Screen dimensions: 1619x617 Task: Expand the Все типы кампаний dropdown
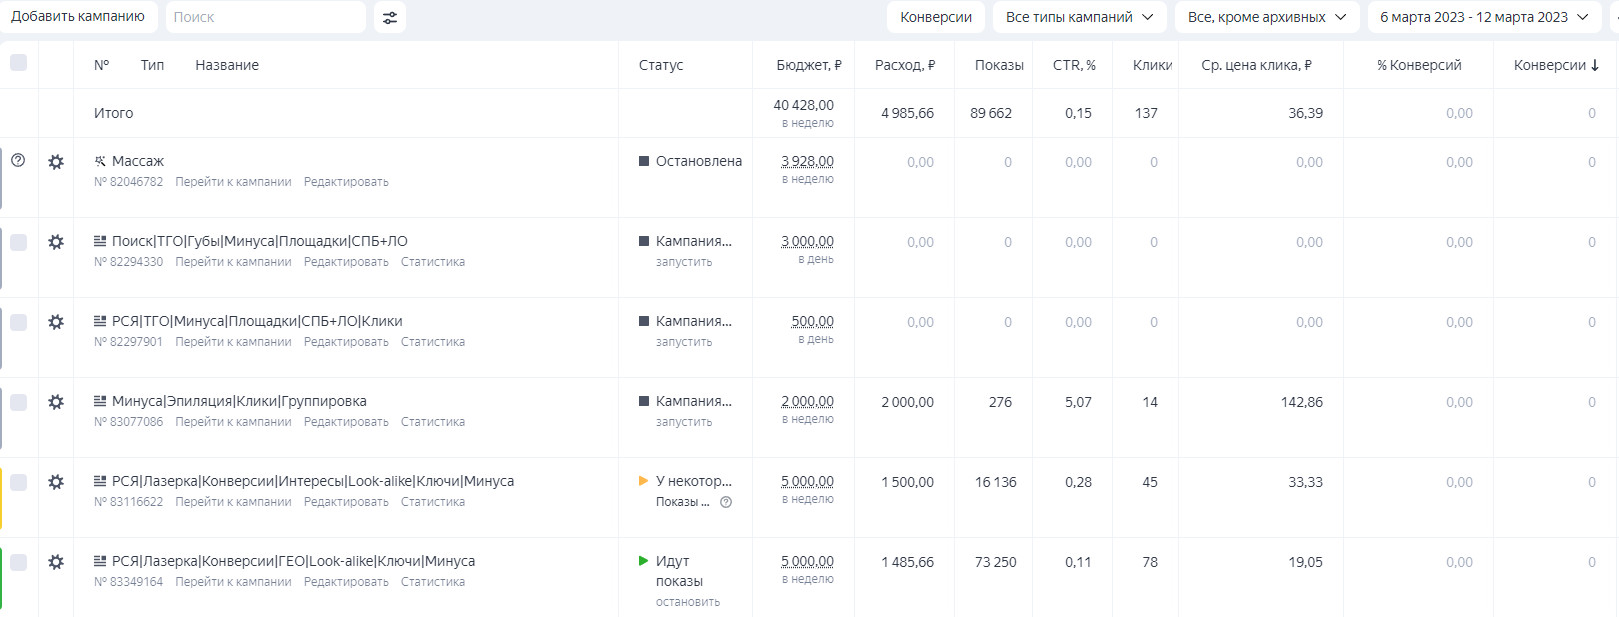pyautogui.click(x=1079, y=17)
